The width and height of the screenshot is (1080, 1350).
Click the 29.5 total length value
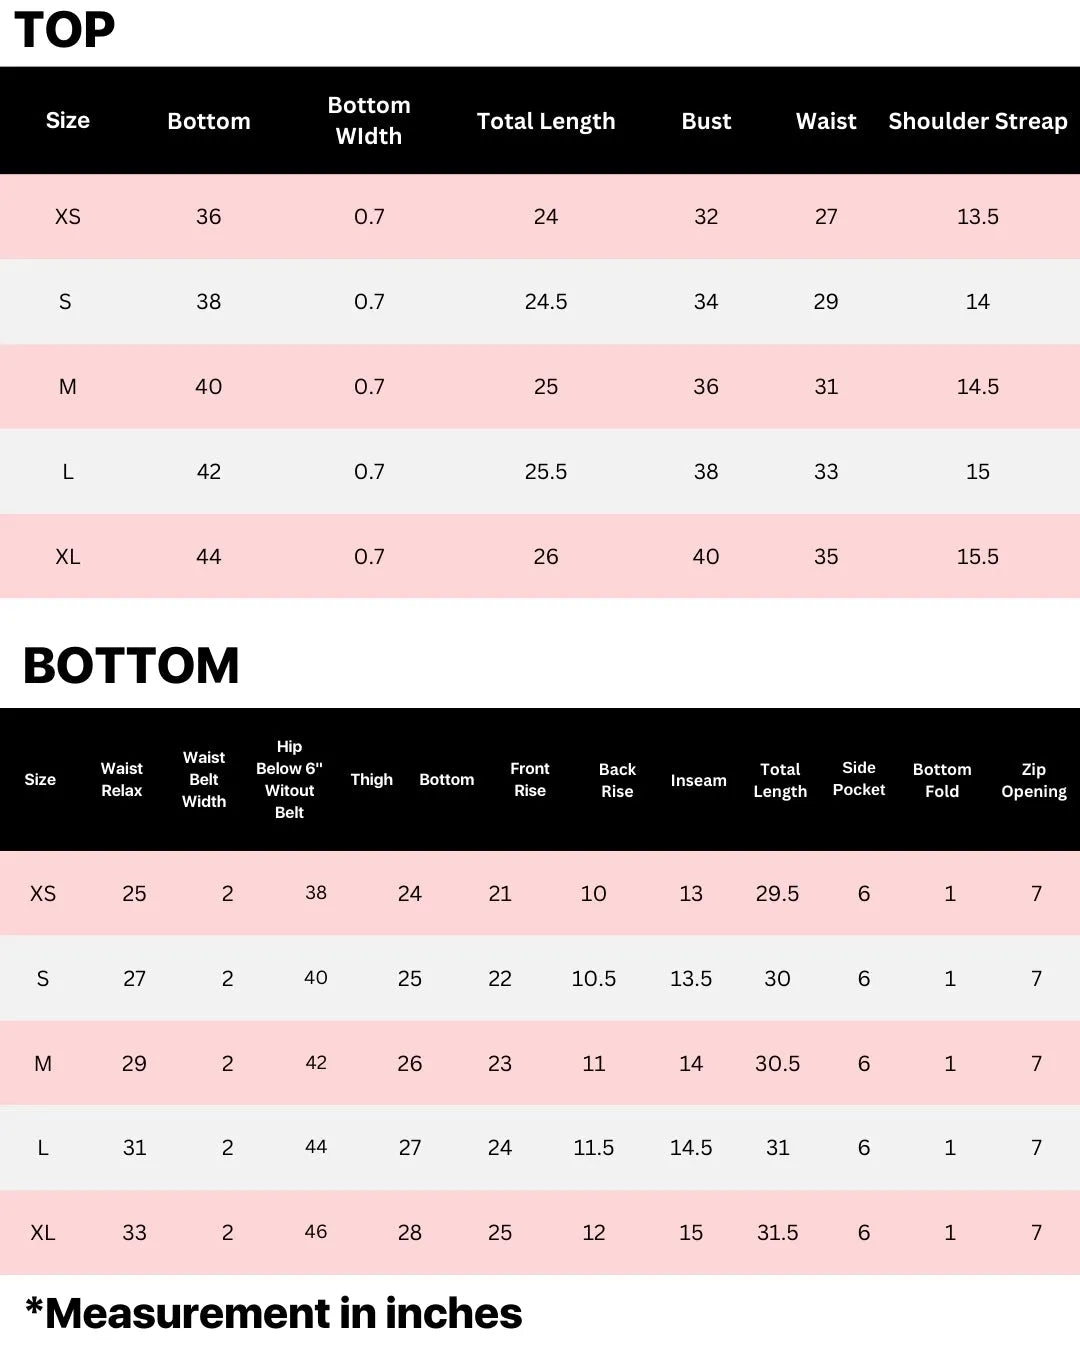click(x=777, y=894)
